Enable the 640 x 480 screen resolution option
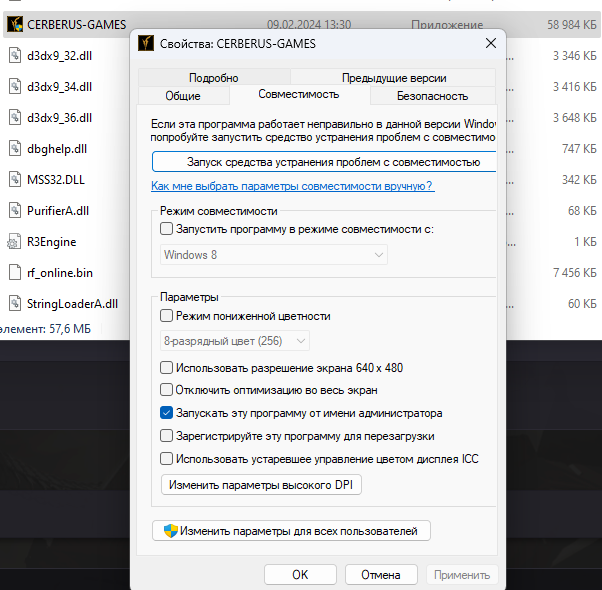 click(x=167, y=368)
